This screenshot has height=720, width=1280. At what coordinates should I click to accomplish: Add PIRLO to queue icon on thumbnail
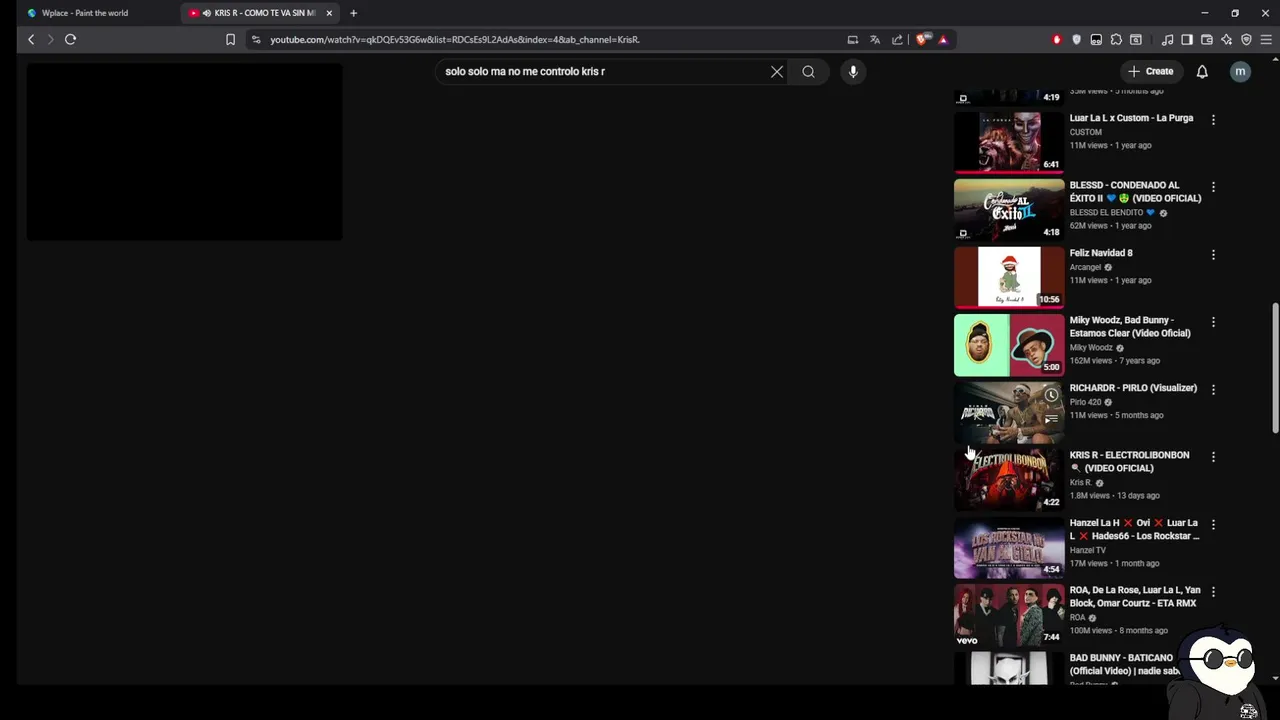click(x=1051, y=419)
